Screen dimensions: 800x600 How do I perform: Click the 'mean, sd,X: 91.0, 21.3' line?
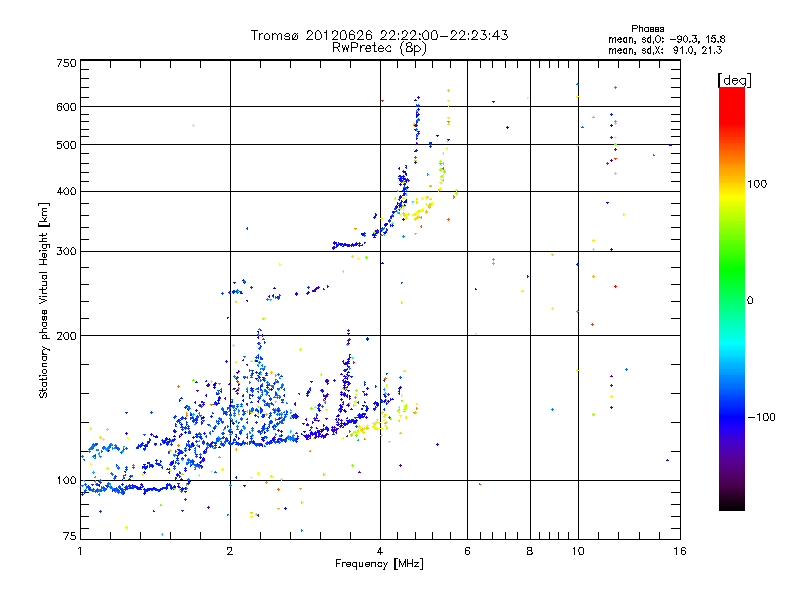point(665,50)
